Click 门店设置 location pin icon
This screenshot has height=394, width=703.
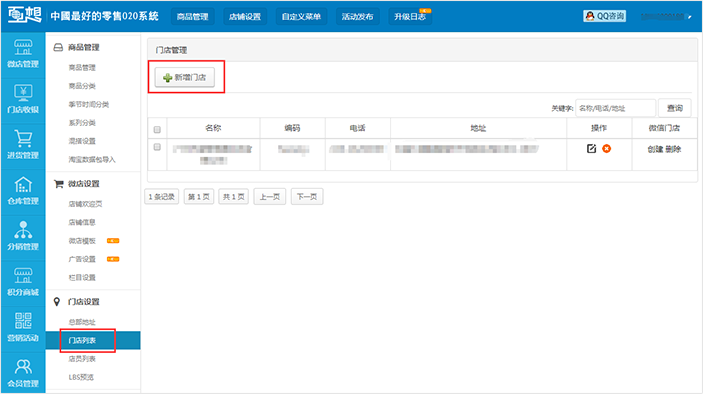point(57,302)
